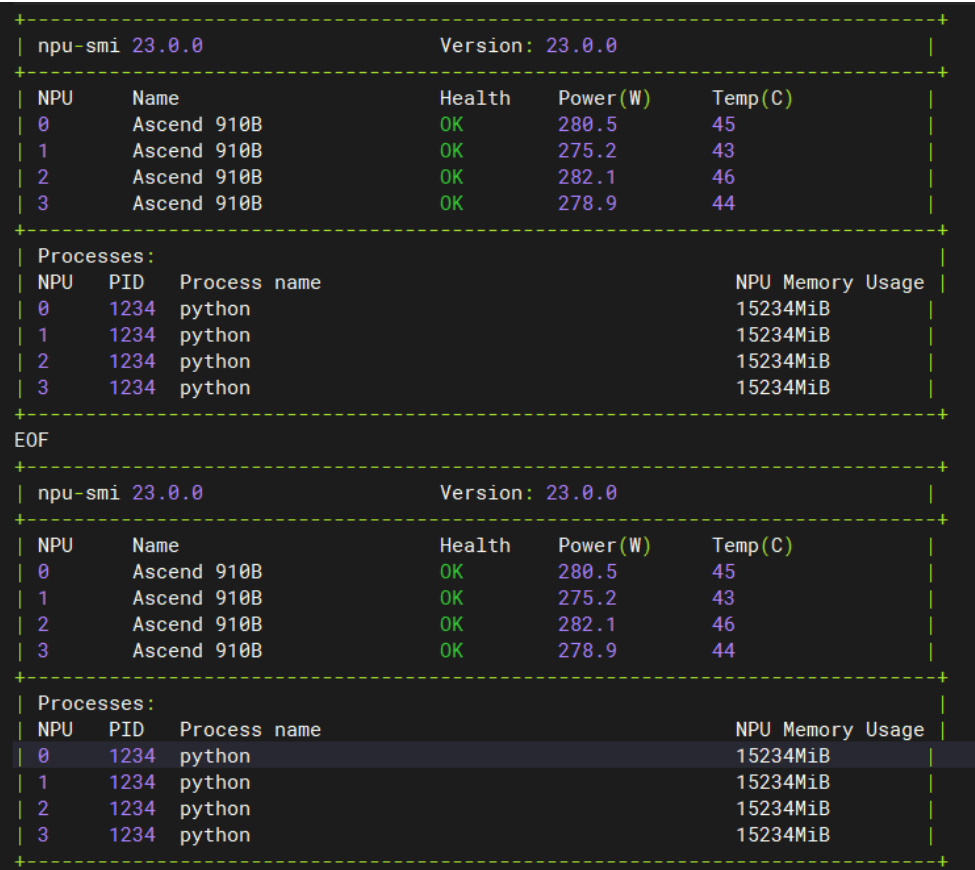Click 'Ascend 910B' name for NPU 1, first table
The width and height of the screenshot is (975, 870).
coord(197,150)
